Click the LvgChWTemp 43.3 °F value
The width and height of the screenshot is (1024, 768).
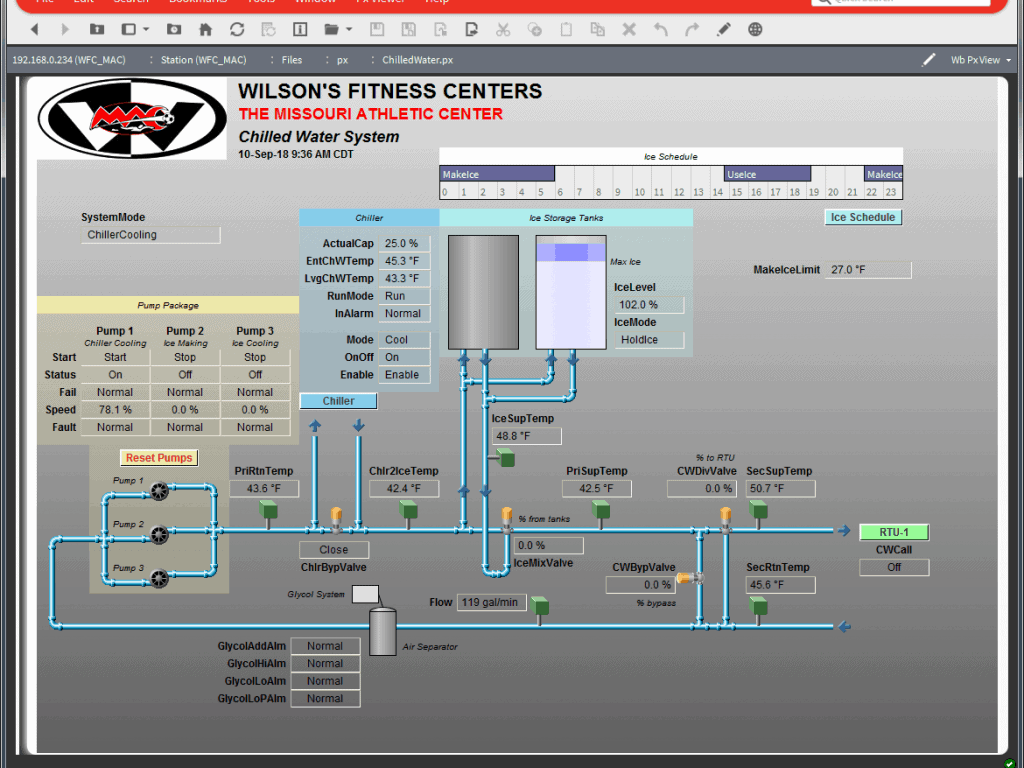[x=404, y=279]
